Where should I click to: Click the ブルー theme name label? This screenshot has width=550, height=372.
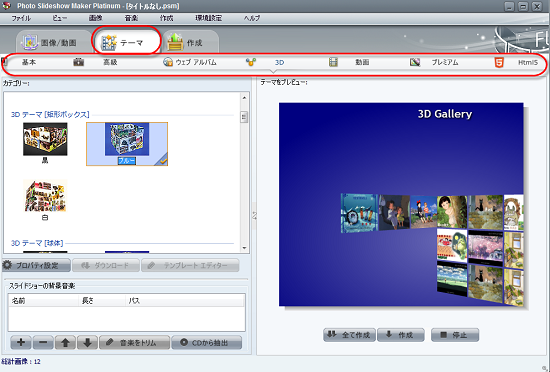[x=127, y=161]
